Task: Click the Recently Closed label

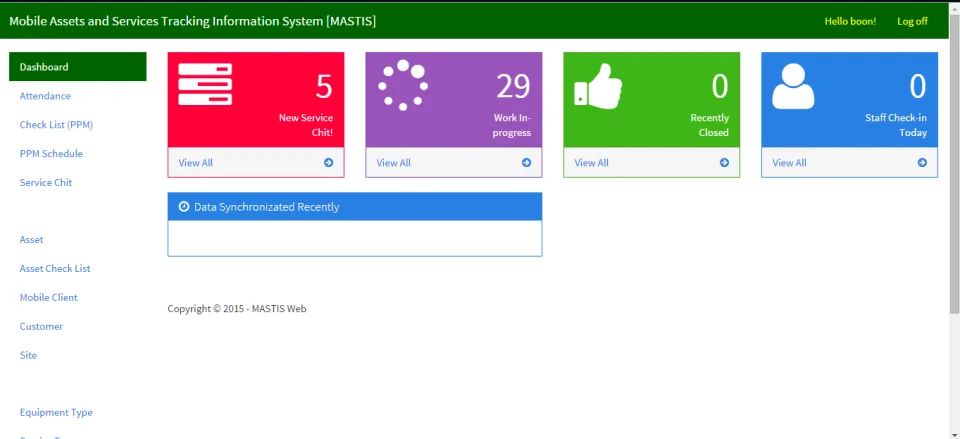Action: point(710,125)
